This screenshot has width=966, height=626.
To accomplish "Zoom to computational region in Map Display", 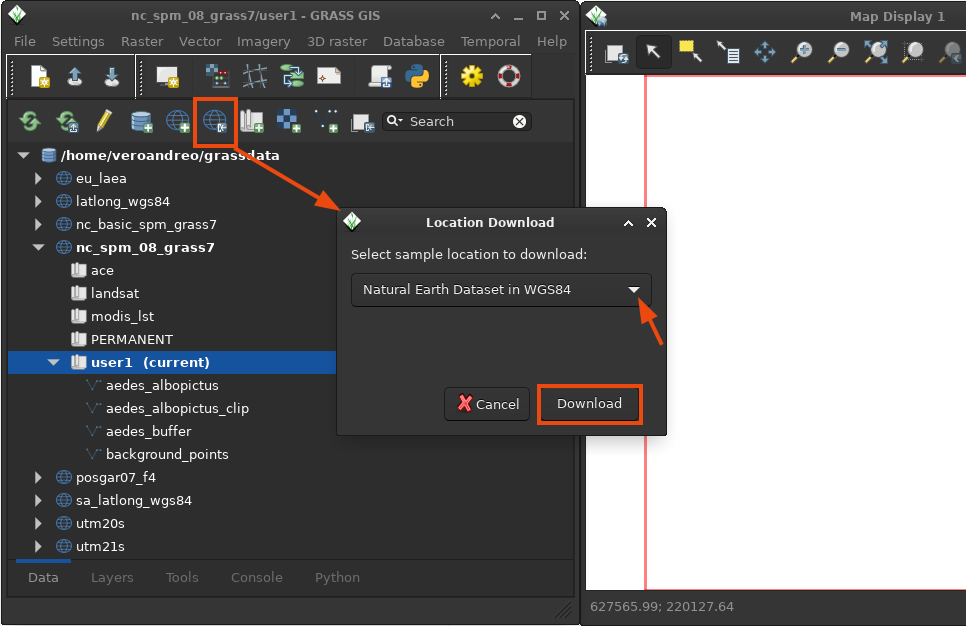I will tap(912, 52).
